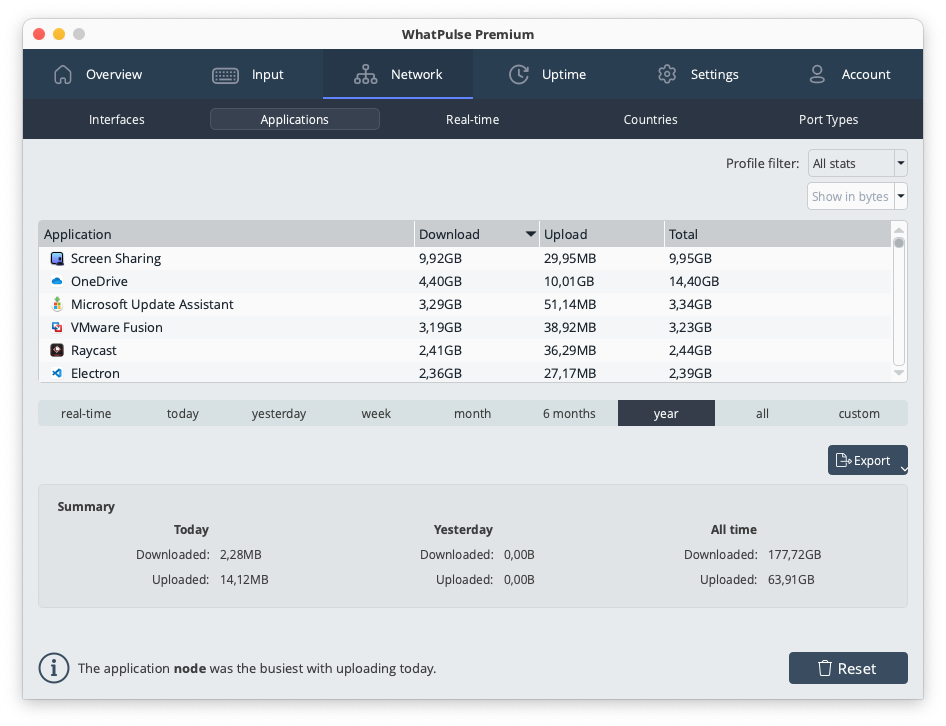The height and width of the screenshot is (726, 946).
Task: Click the Raycast app icon
Action: 57,351
